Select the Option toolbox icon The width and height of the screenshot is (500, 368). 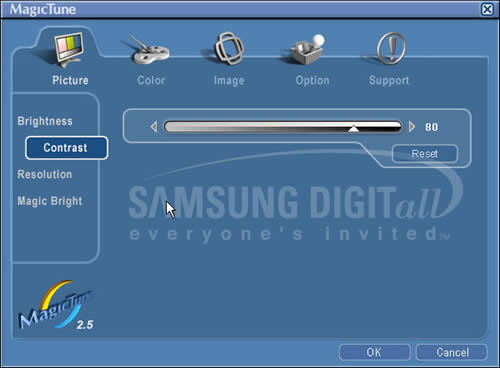[308, 49]
